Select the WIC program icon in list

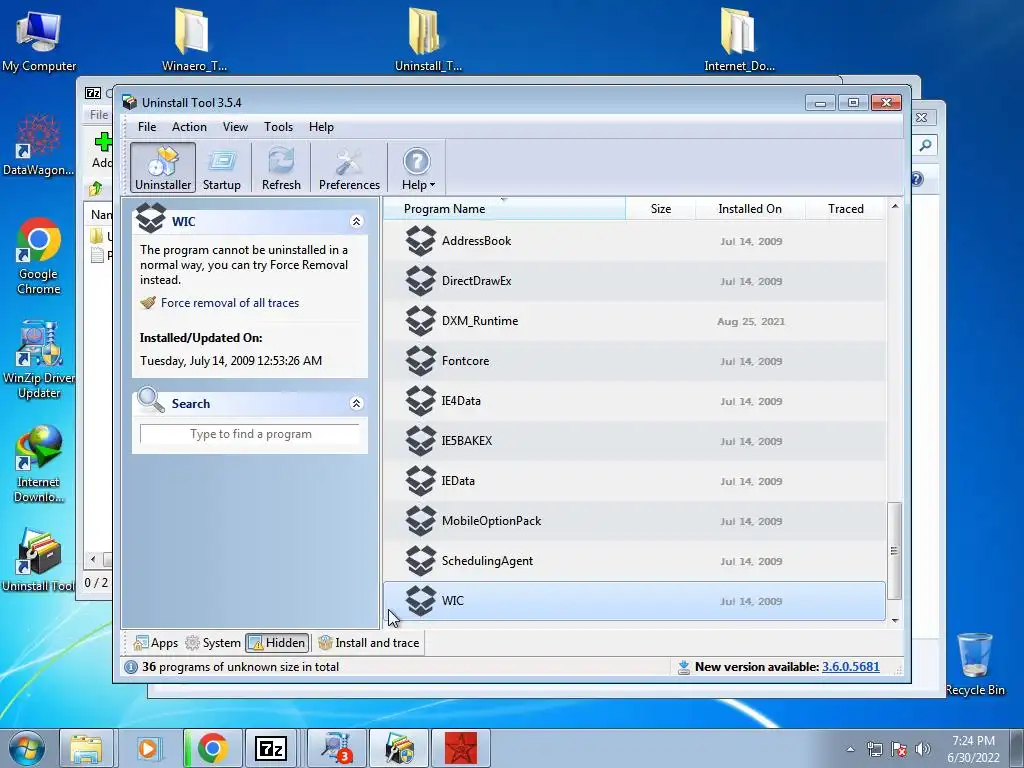point(421,601)
